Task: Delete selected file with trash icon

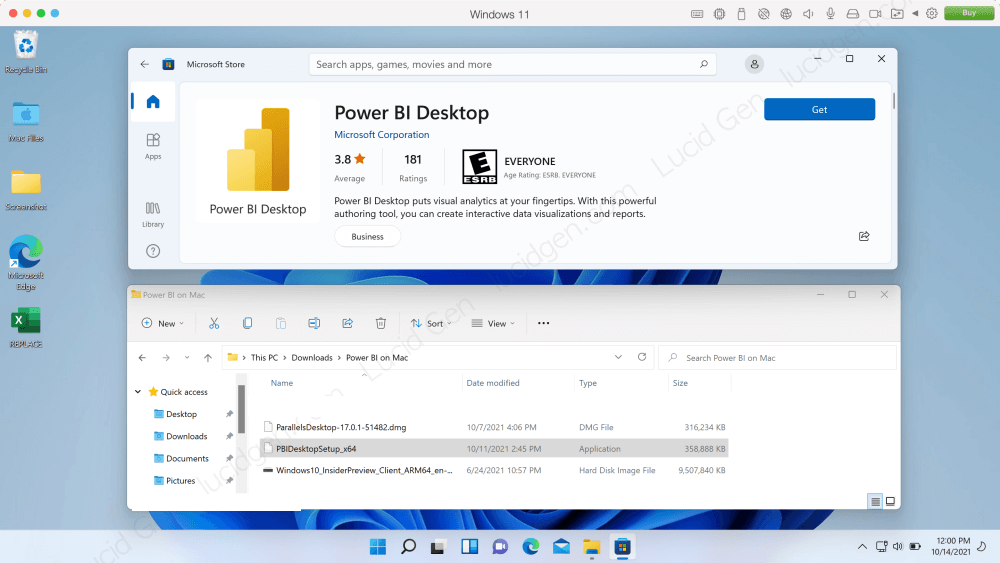Action: point(381,323)
